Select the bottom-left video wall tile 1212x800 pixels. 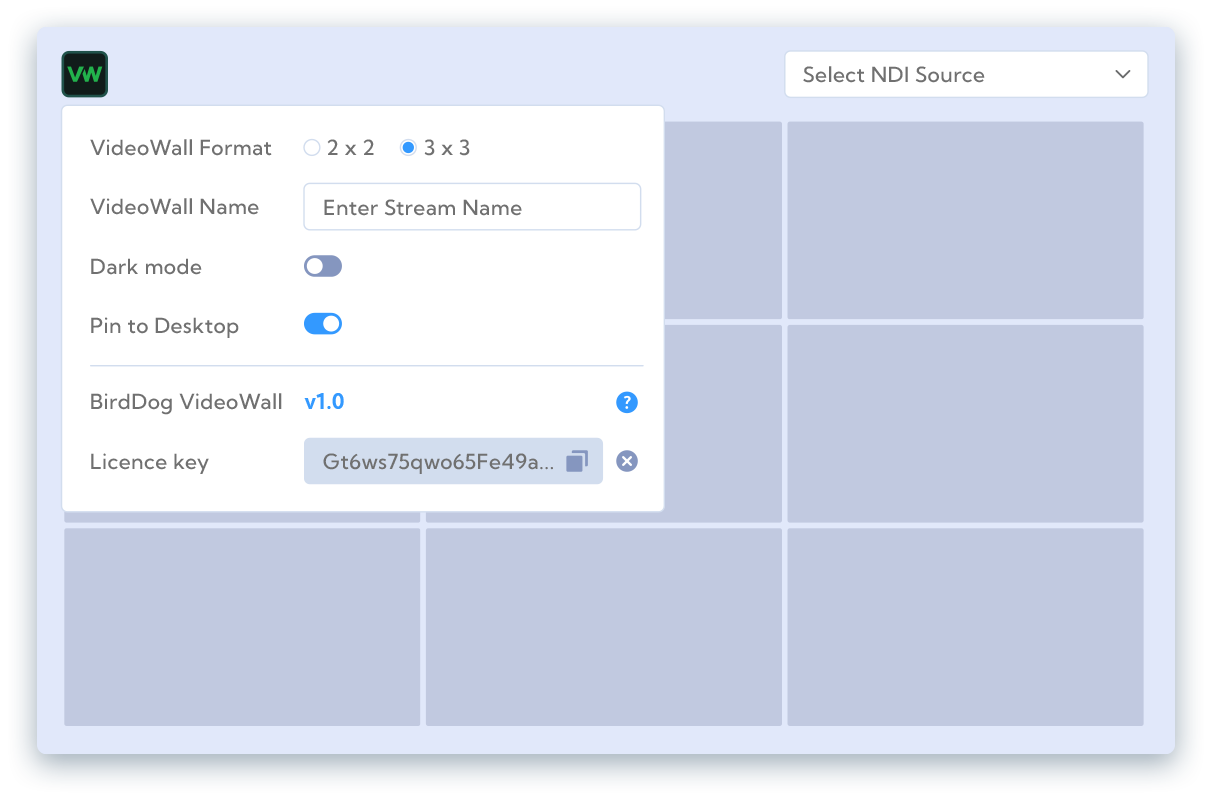pyautogui.click(x=242, y=627)
